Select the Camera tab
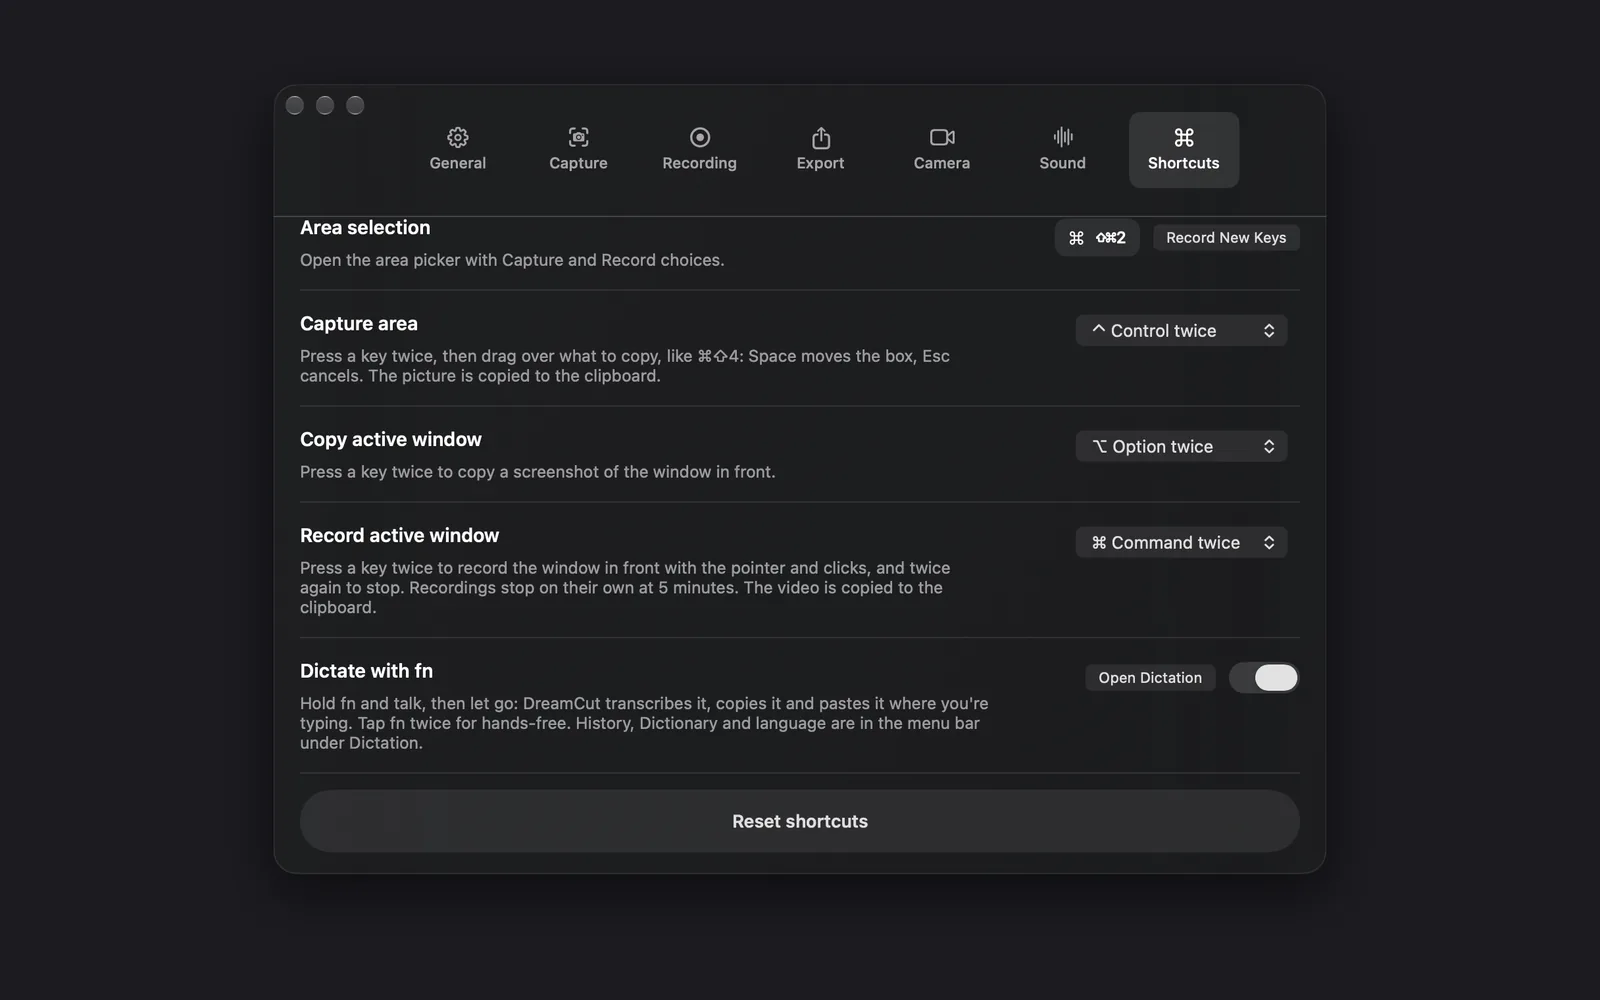 [941, 149]
